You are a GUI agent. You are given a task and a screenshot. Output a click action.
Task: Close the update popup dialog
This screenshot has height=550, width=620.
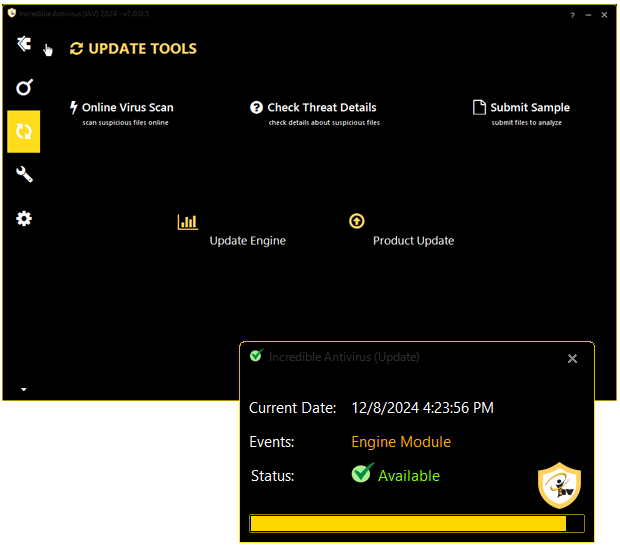[572, 359]
